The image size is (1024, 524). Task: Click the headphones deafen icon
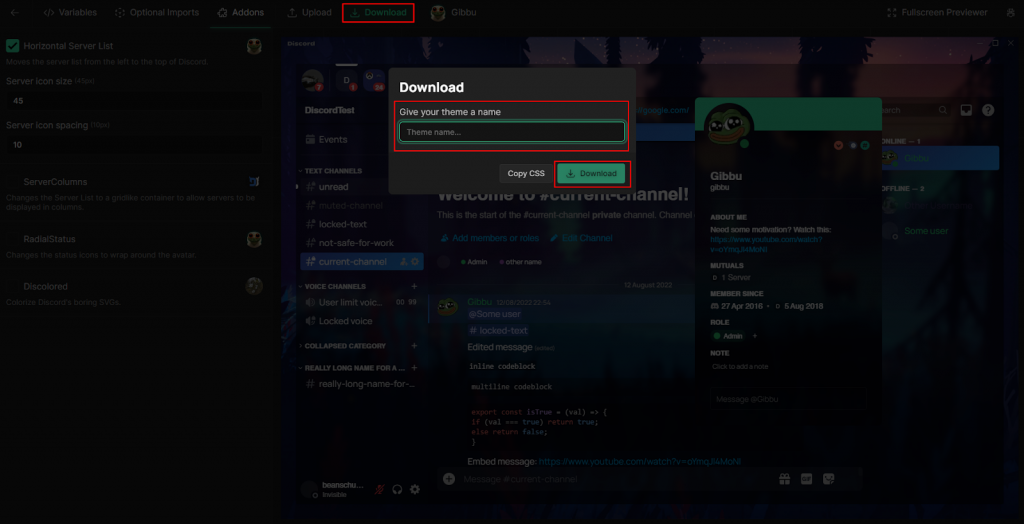[397, 489]
